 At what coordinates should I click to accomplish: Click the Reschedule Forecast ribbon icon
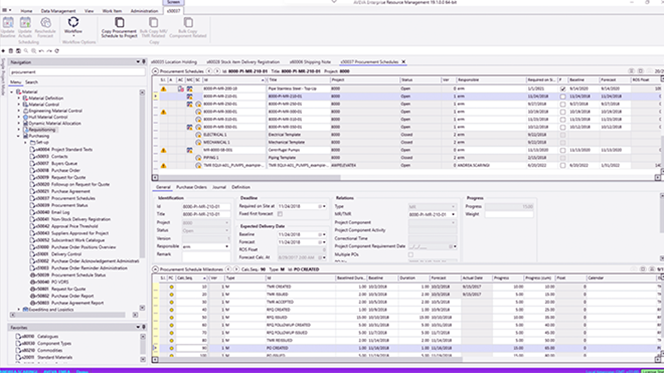click(x=45, y=28)
